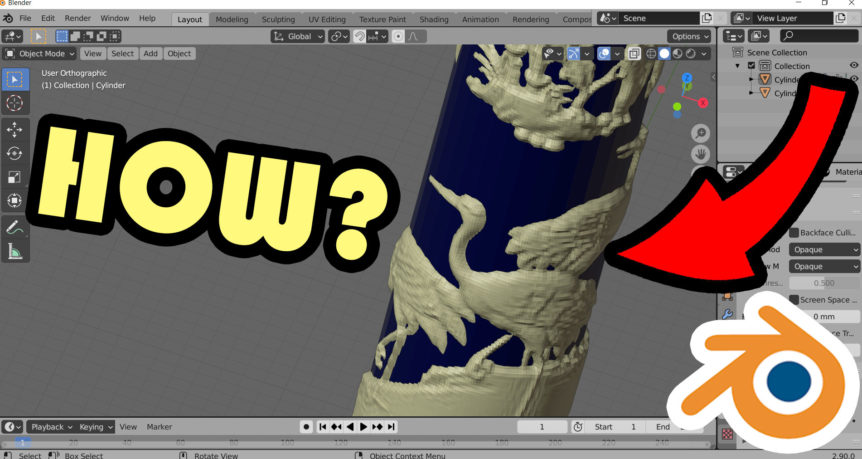Open the Object Mode dropdown

click(40, 53)
